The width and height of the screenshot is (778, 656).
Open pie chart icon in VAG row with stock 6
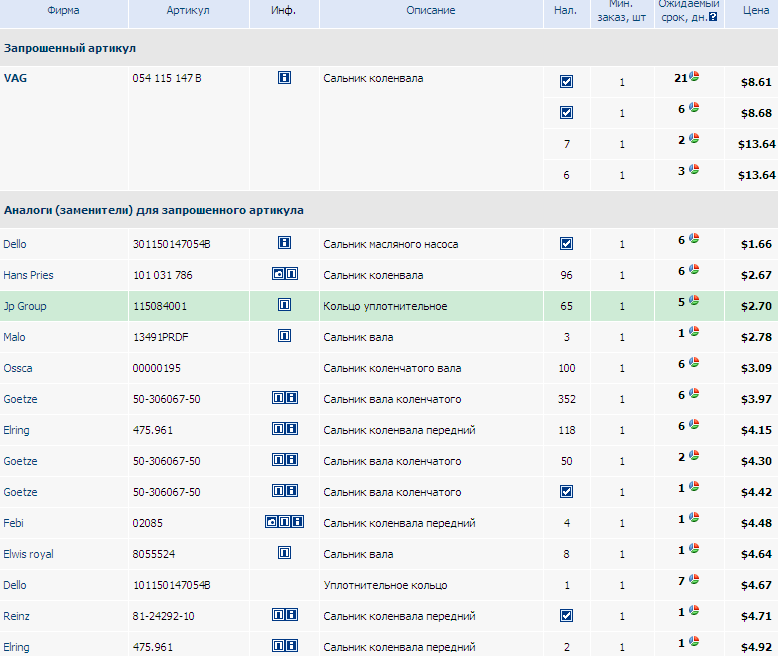tap(694, 169)
